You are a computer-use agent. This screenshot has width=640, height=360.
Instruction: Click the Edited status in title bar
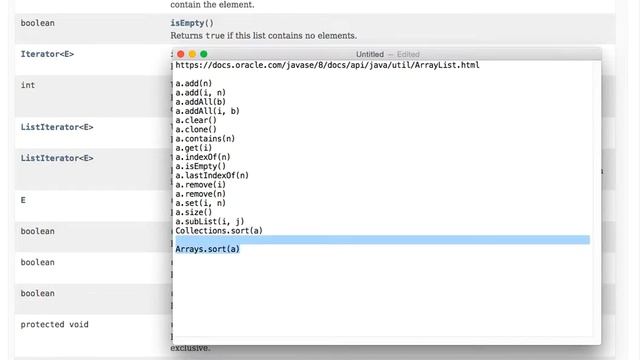[x=408, y=54]
